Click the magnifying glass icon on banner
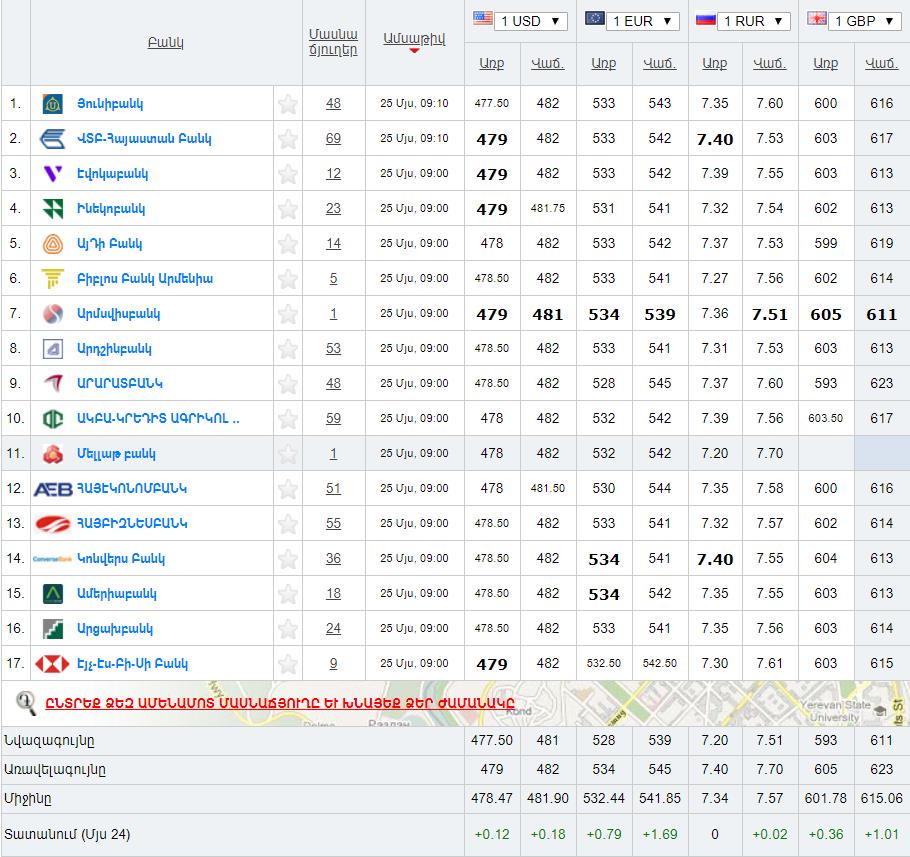The height and width of the screenshot is (857, 910). click(x=26, y=703)
